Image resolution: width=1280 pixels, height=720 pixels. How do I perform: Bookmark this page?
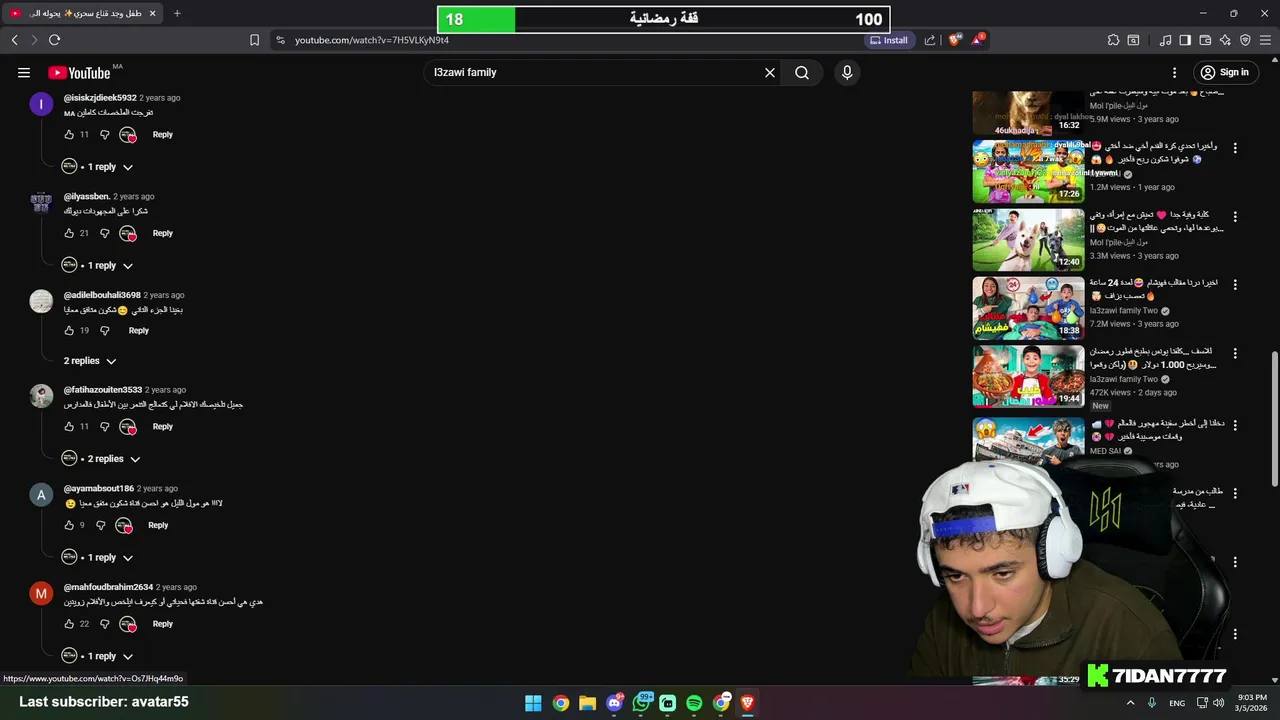click(x=254, y=40)
